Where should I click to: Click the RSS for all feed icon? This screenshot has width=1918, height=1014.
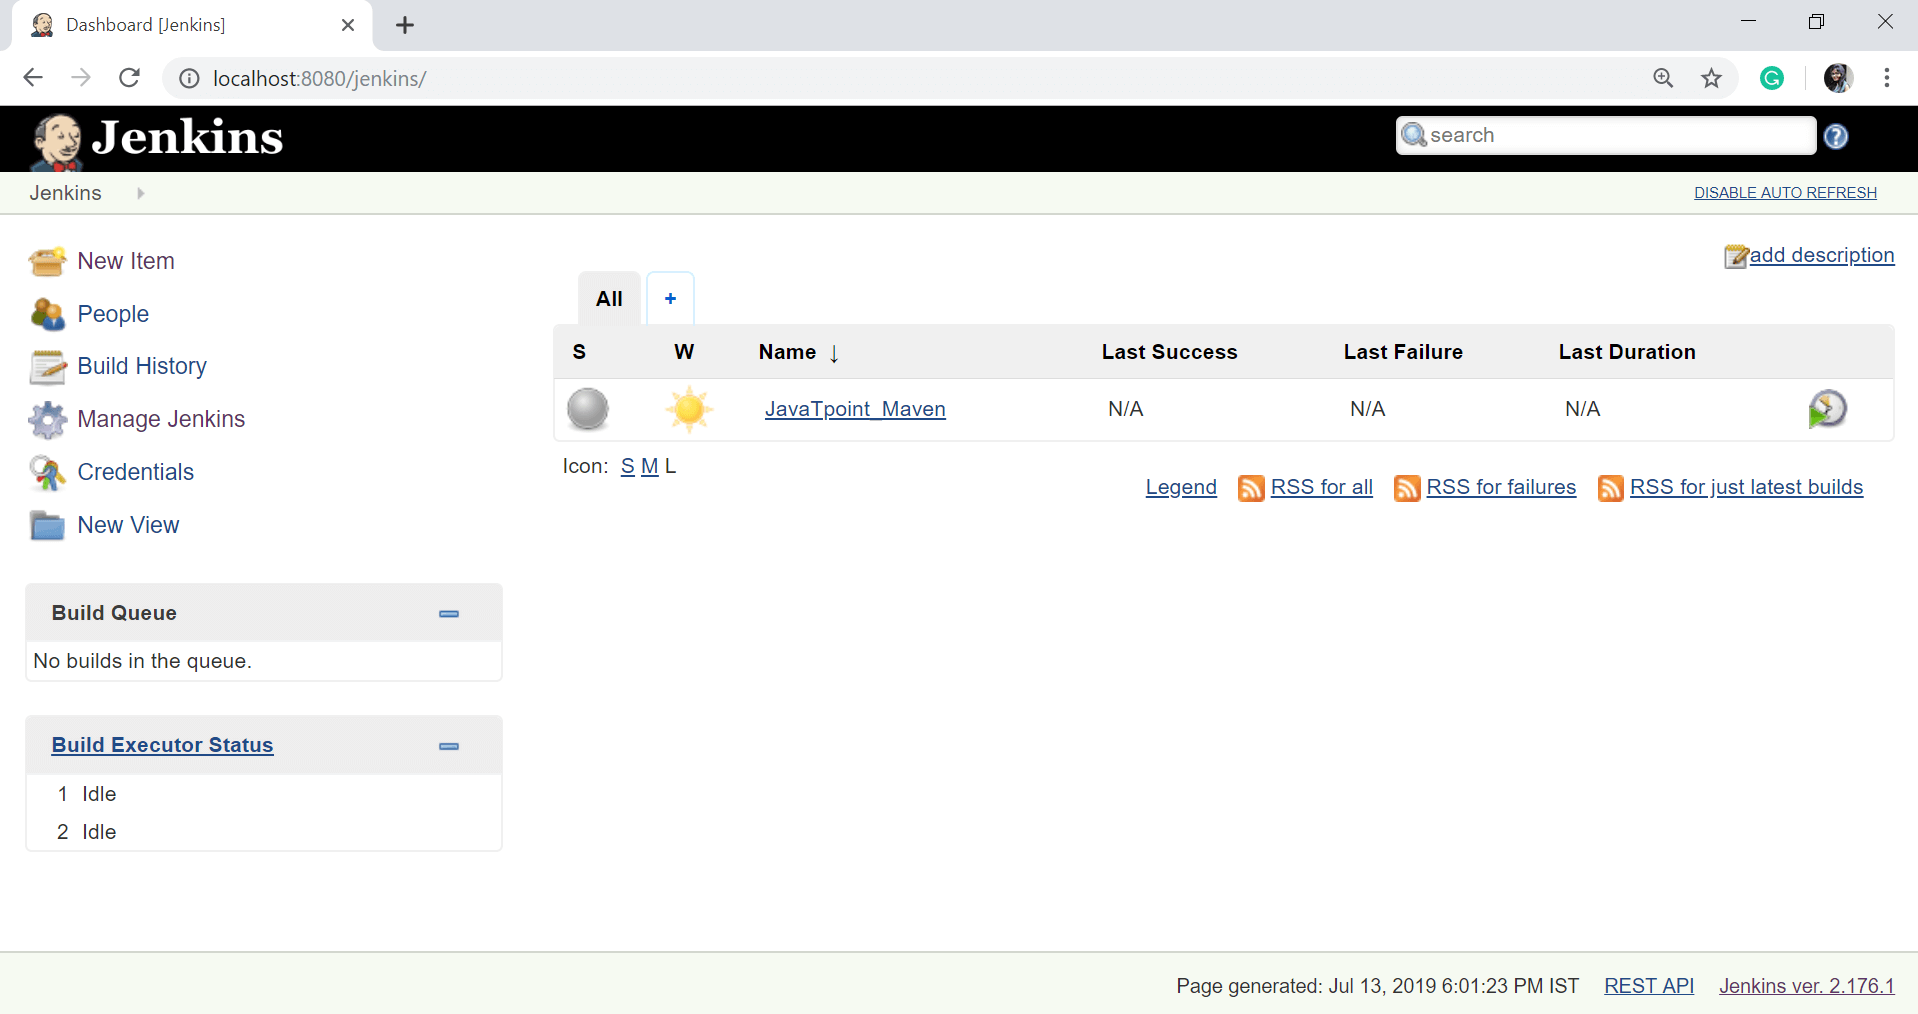pyautogui.click(x=1251, y=488)
